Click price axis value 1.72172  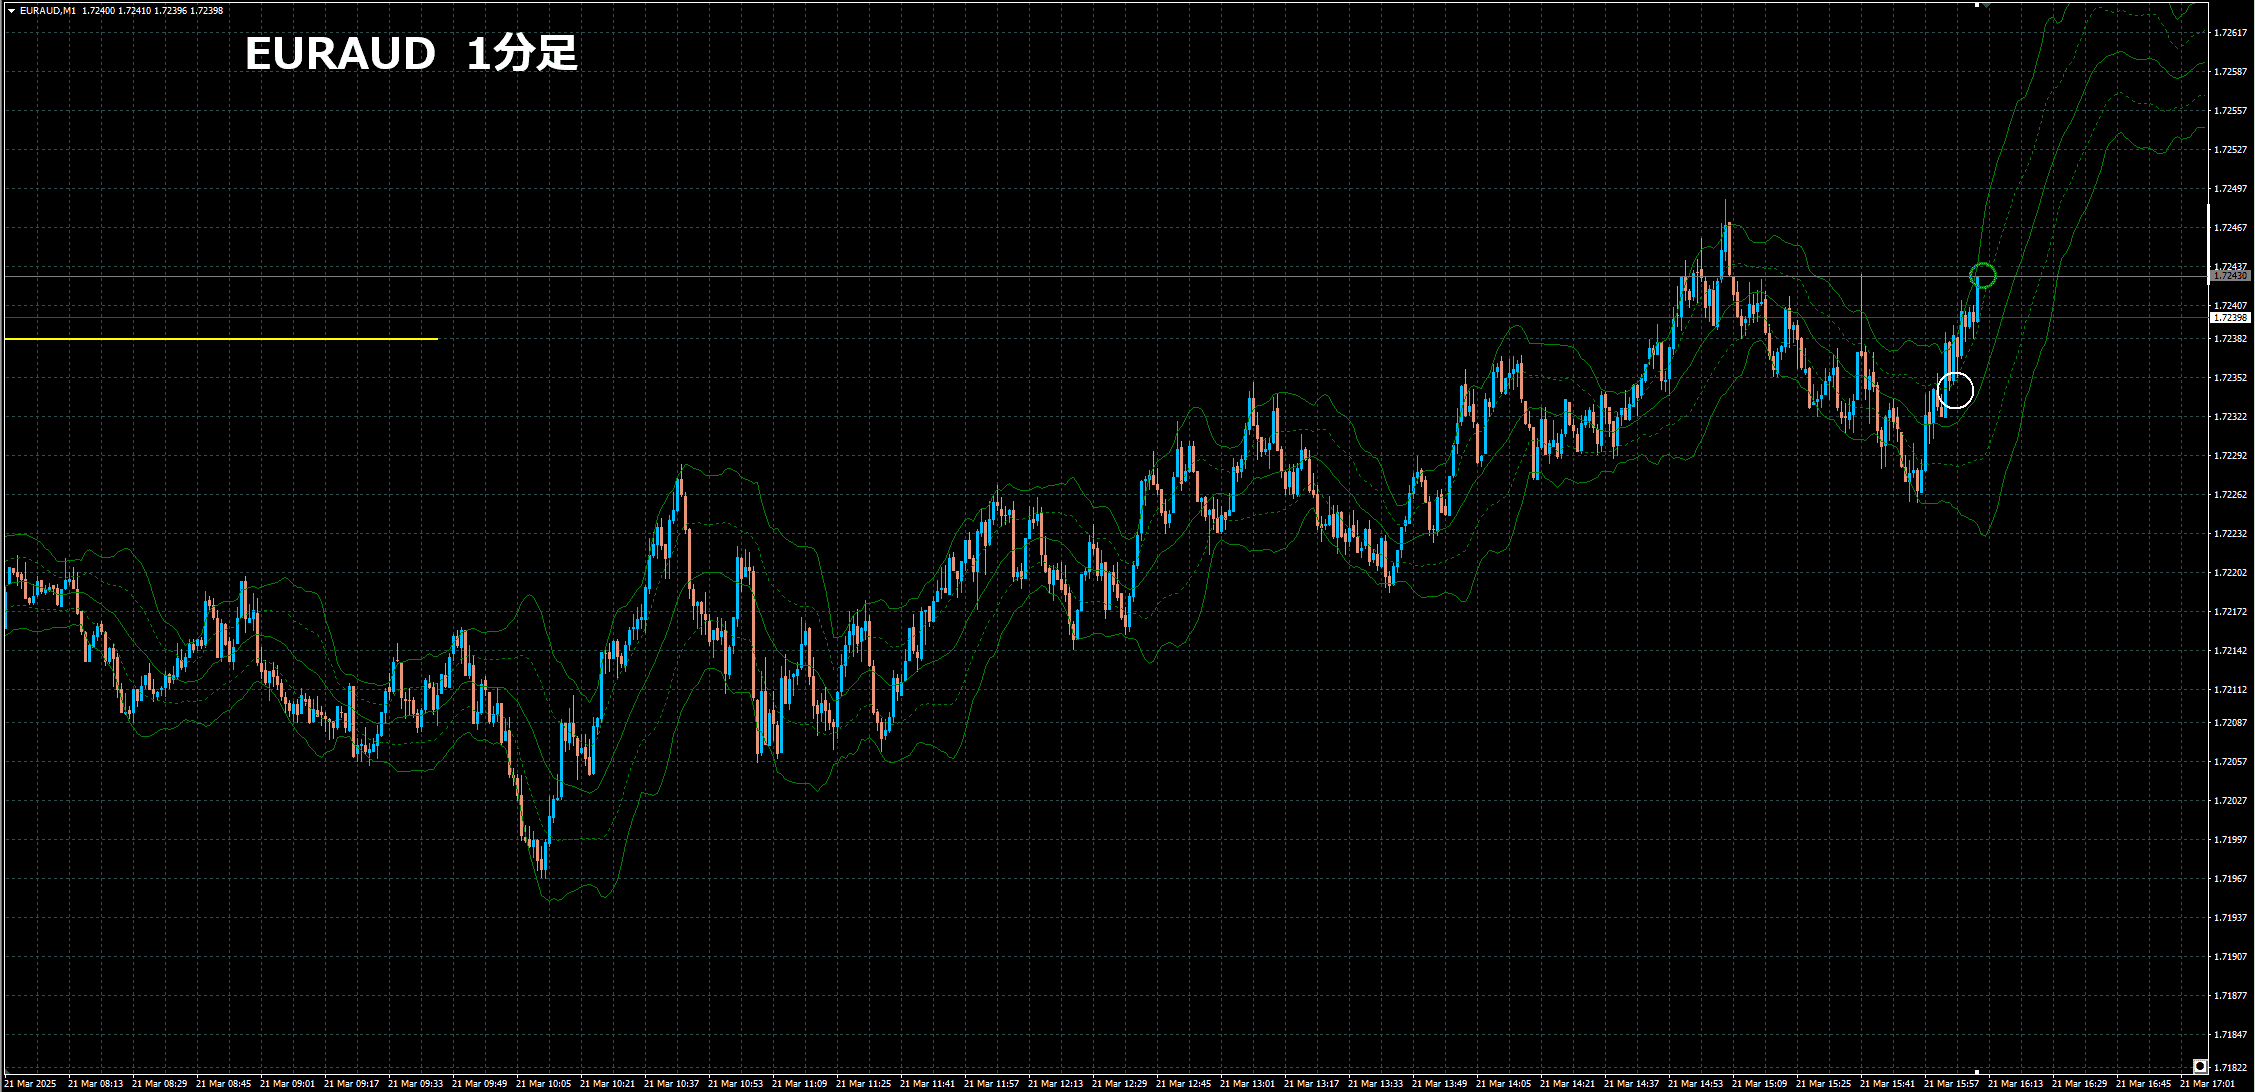click(2229, 612)
